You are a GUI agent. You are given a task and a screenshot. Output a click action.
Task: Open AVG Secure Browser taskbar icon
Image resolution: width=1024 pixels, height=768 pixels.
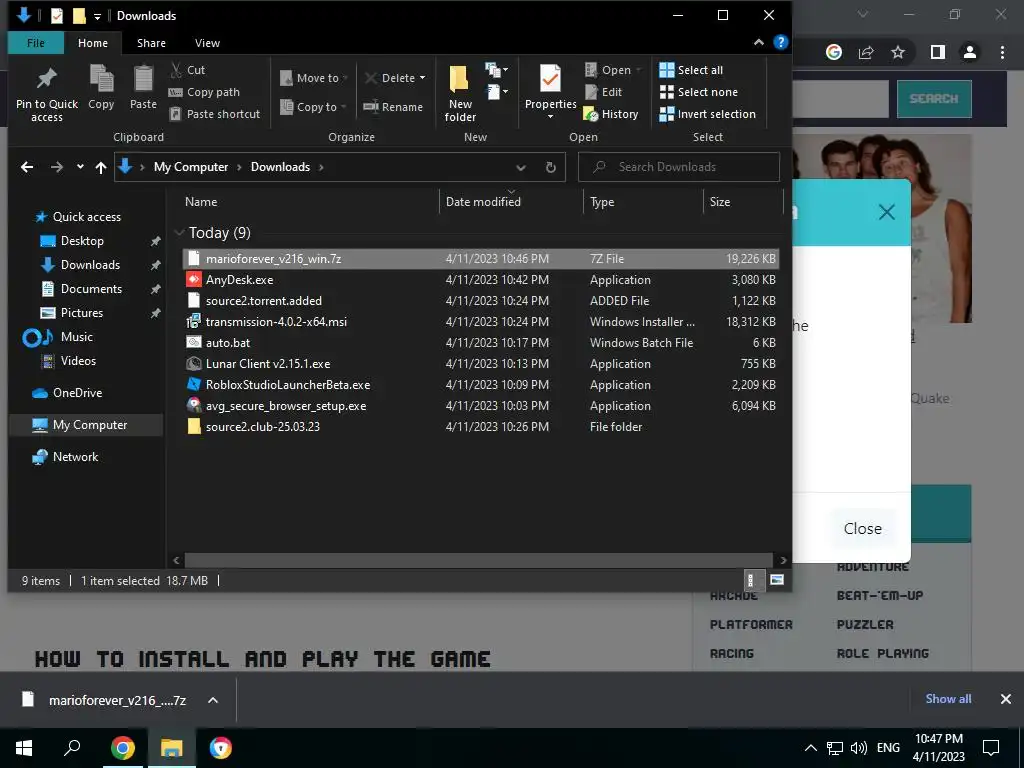221,748
